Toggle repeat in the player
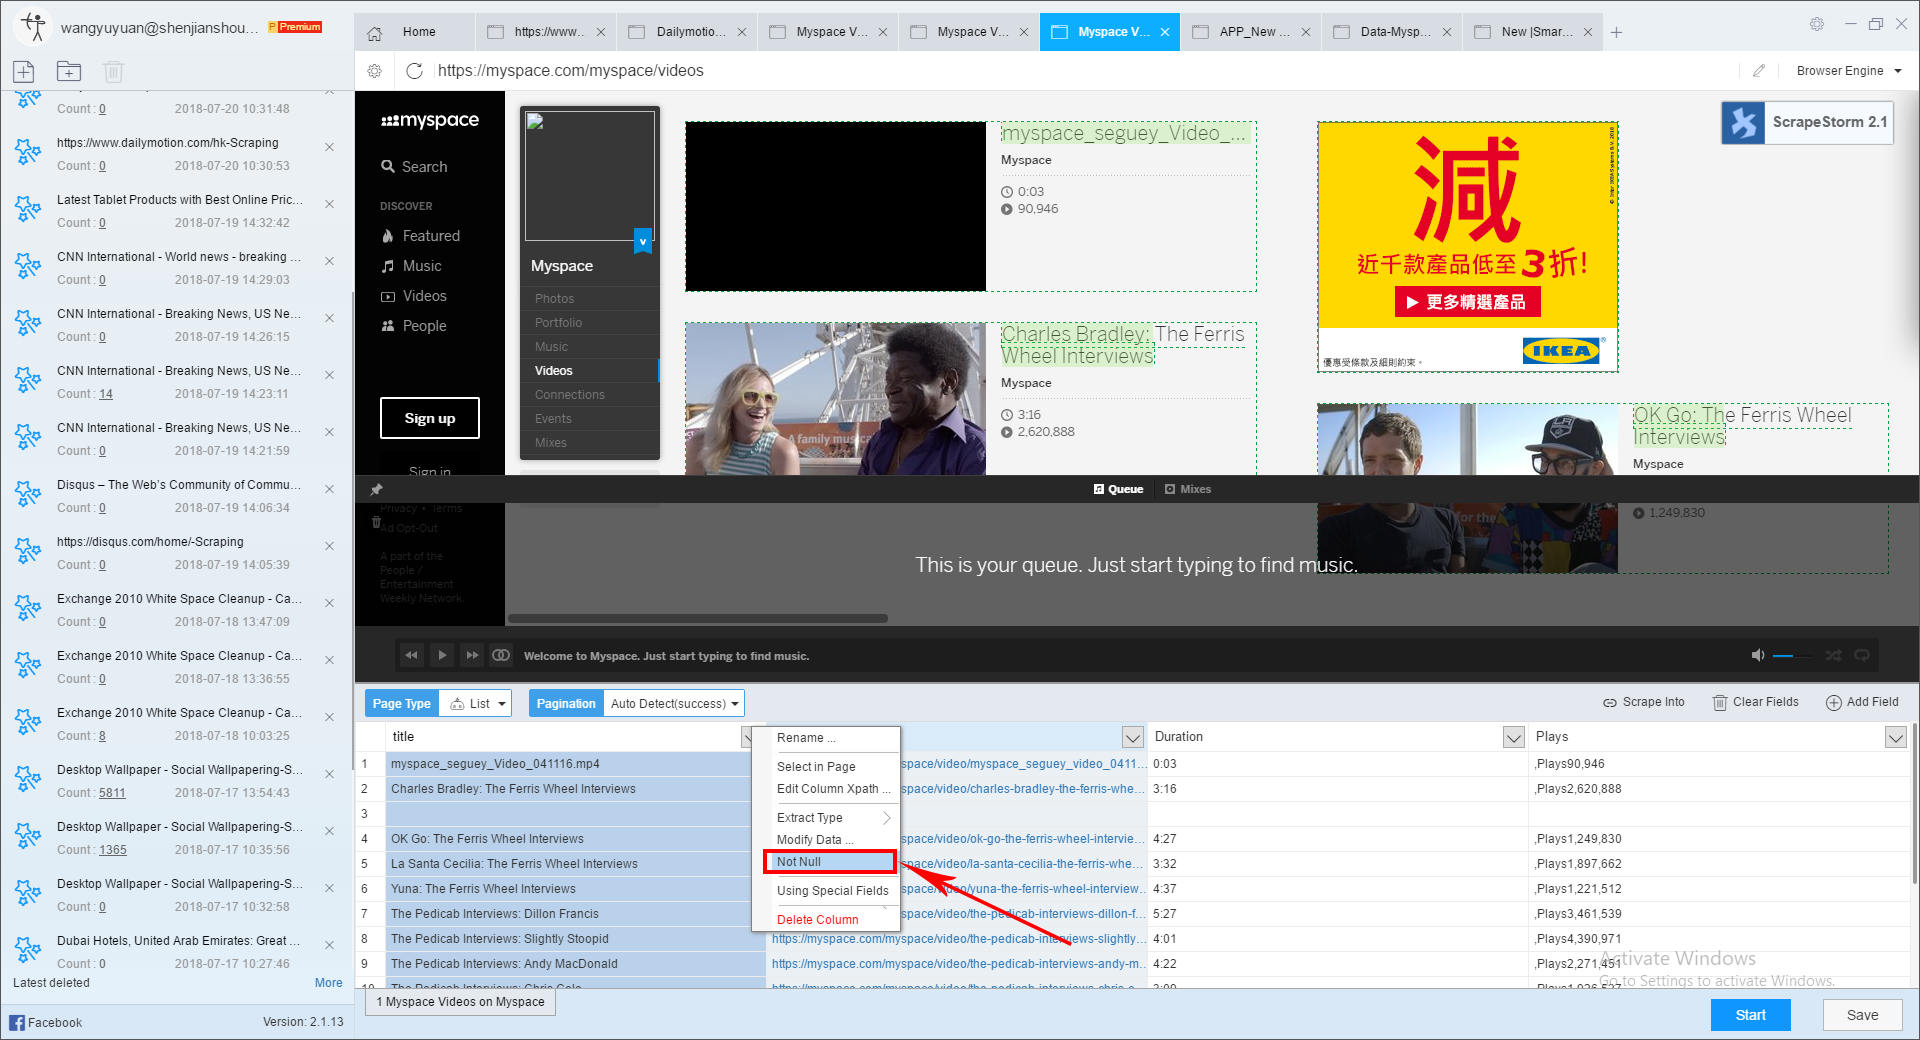 (1862, 655)
